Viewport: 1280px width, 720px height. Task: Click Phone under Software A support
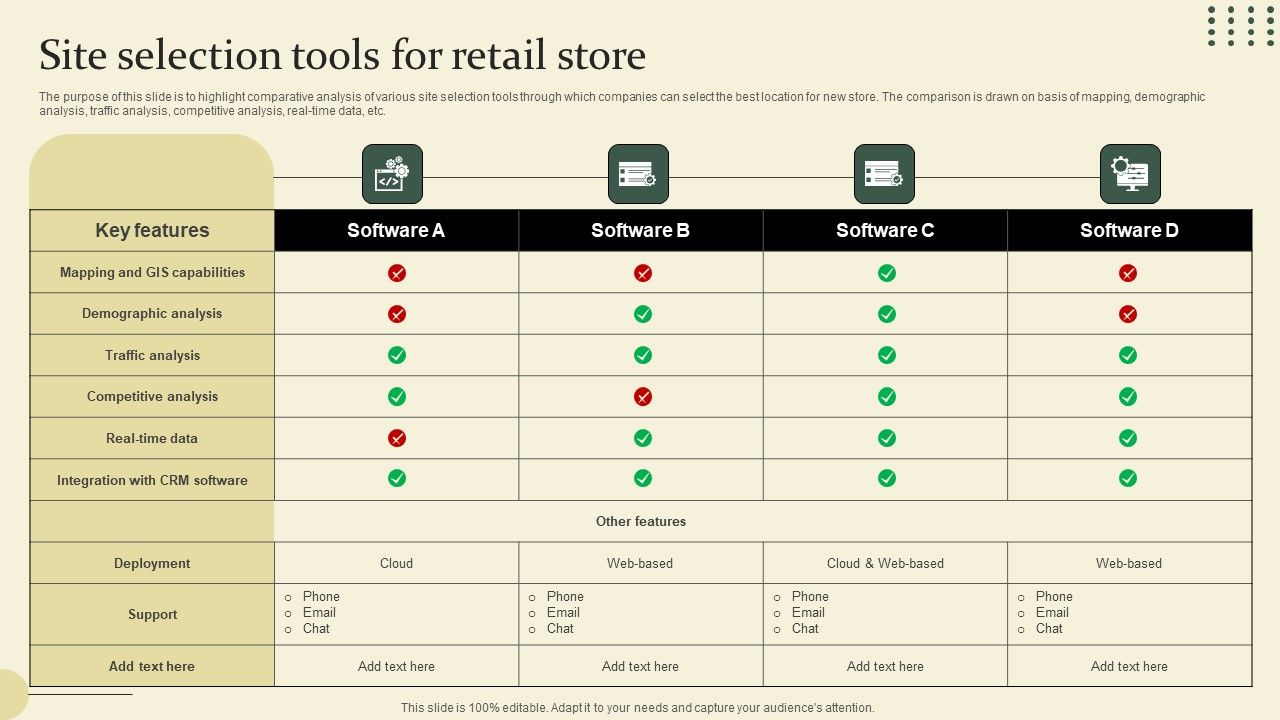pos(321,596)
